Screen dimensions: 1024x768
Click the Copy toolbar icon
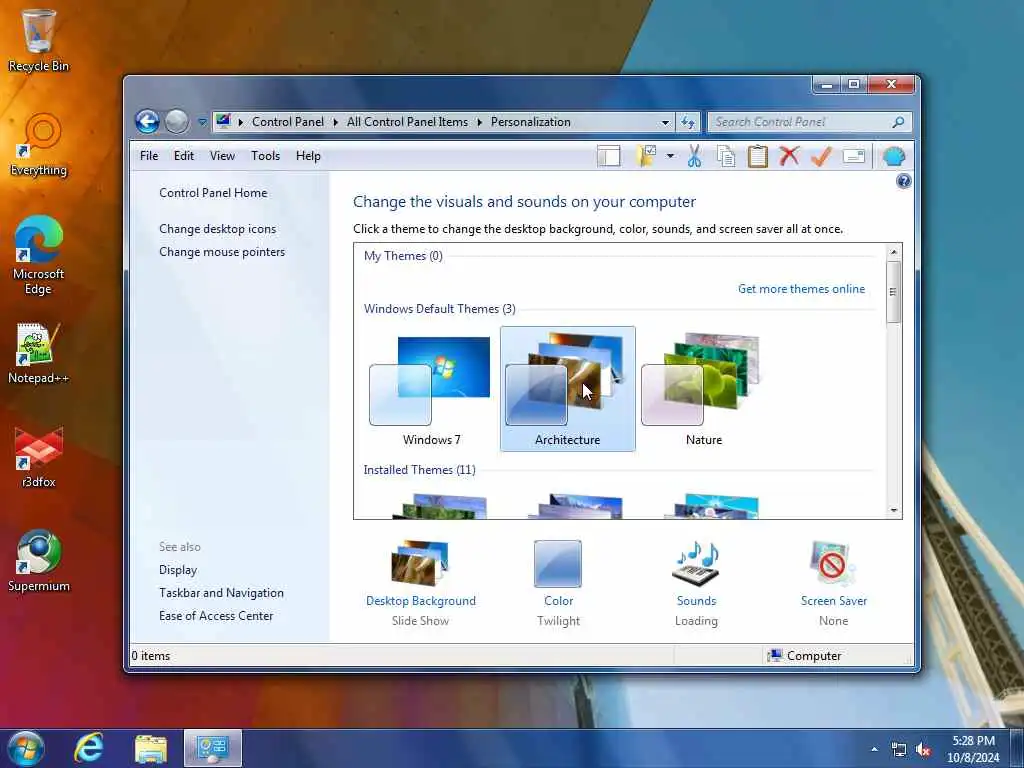726,156
